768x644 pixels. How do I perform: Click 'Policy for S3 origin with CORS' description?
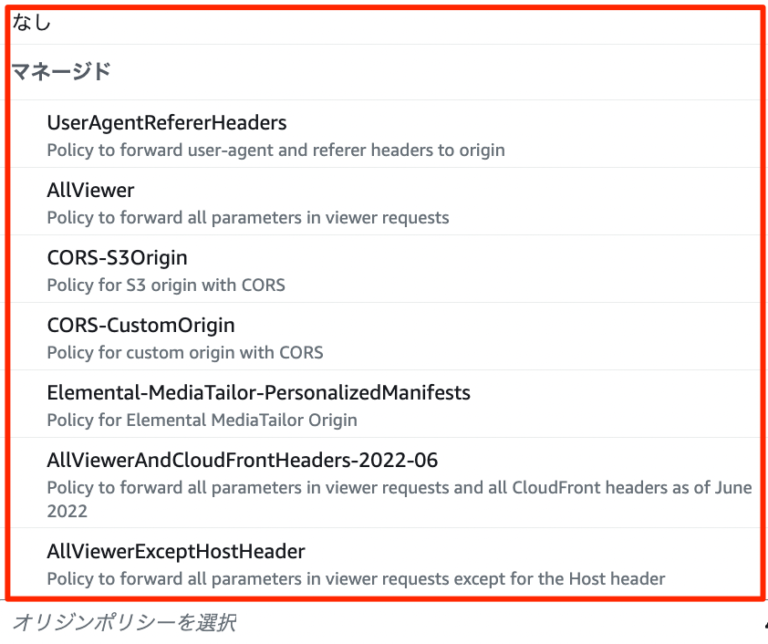coord(166,285)
